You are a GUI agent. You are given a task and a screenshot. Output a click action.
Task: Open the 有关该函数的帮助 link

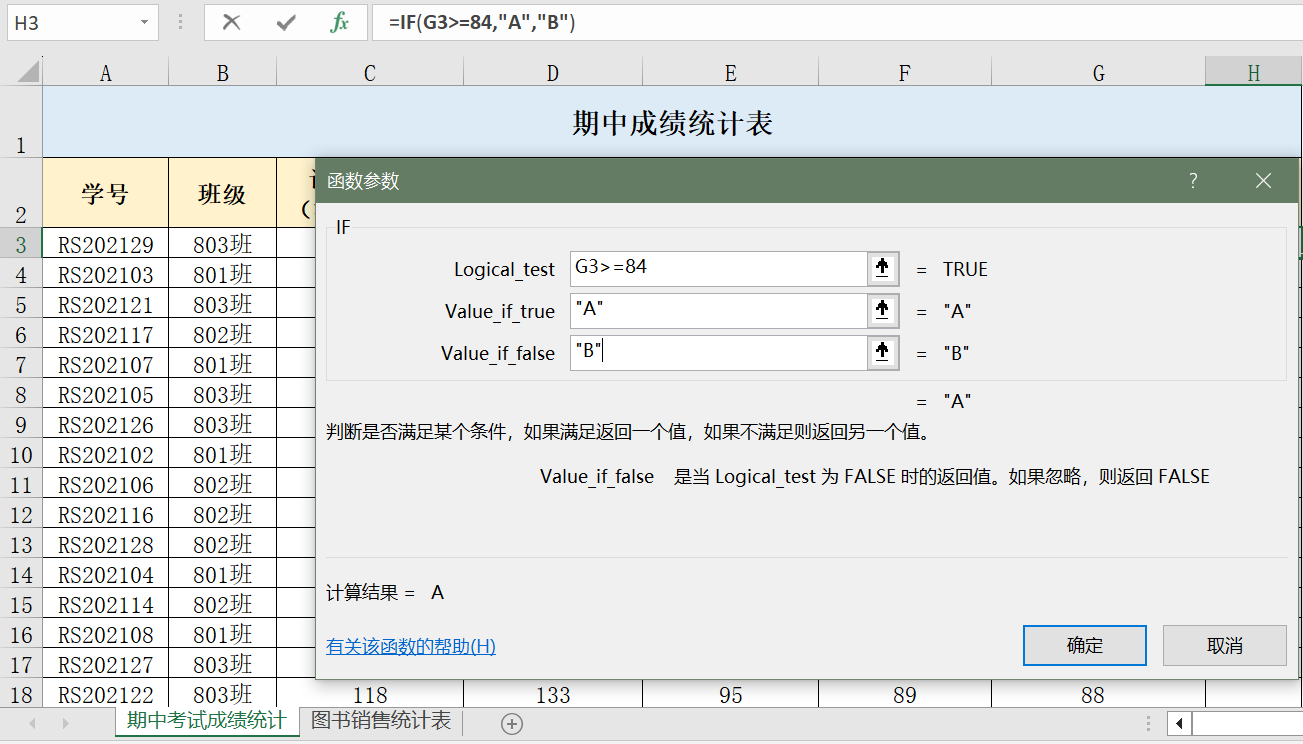pyautogui.click(x=411, y=647)
